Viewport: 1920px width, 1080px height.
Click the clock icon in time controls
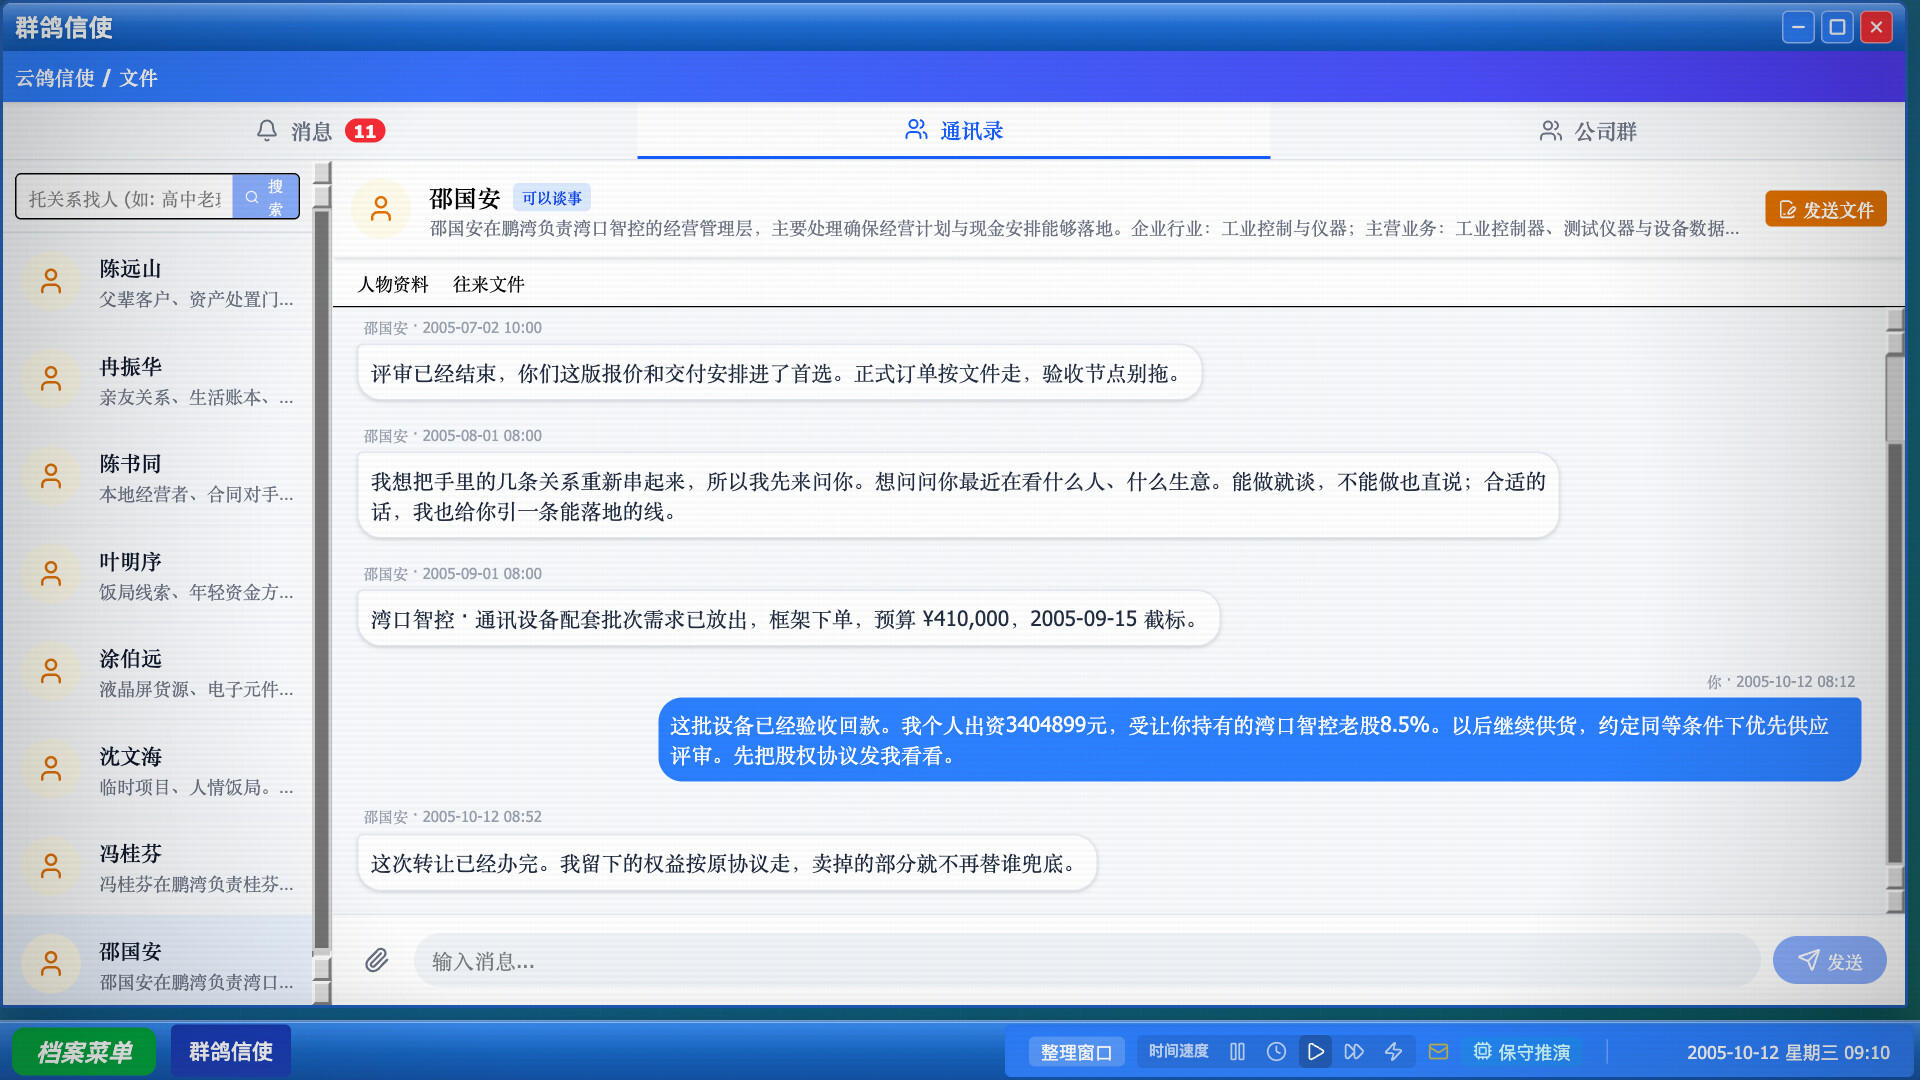(x=1276, y=1052)
